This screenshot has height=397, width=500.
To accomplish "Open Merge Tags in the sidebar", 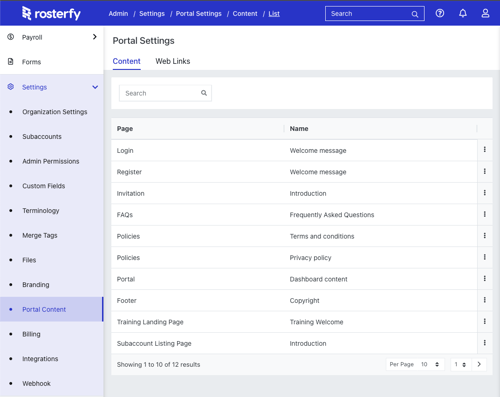I will pyautogui.click(x=40, y=235).
